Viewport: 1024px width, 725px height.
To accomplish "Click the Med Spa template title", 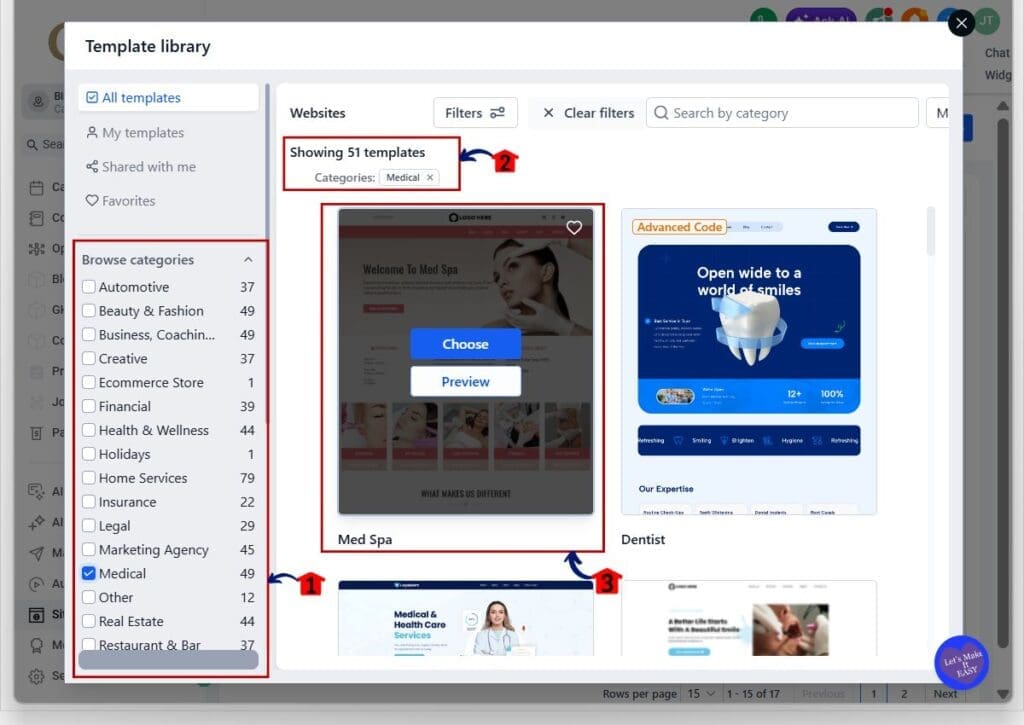I will coord(365,540).
